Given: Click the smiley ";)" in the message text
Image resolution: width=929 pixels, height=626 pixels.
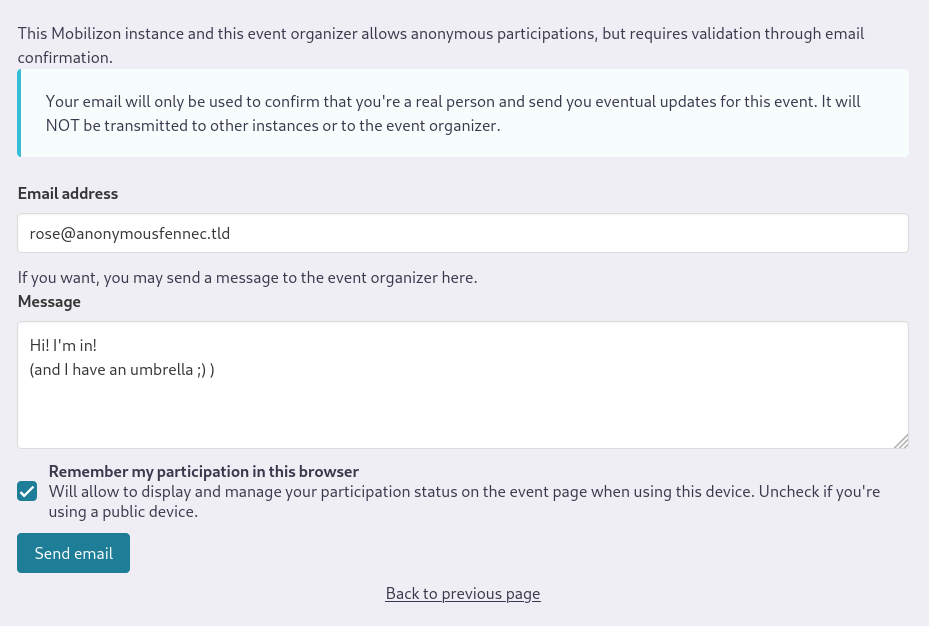Looking at the screenshot, I should (x=201, y=370).
